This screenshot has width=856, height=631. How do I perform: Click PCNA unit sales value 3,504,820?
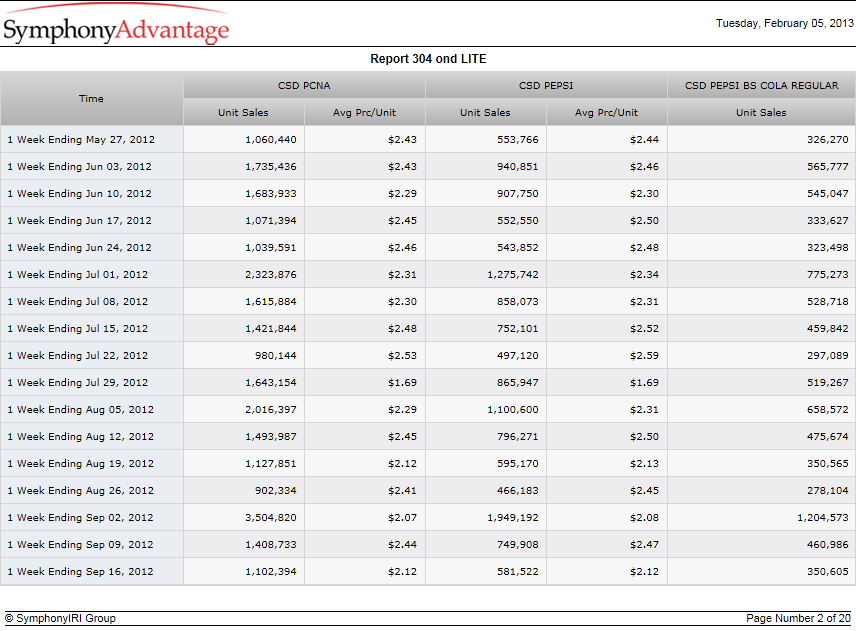click(271, 517)
